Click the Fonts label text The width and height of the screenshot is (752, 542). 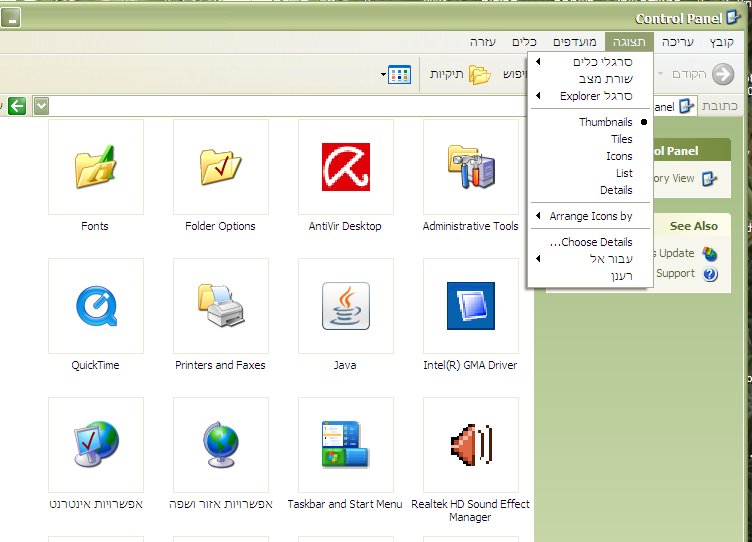95,226
